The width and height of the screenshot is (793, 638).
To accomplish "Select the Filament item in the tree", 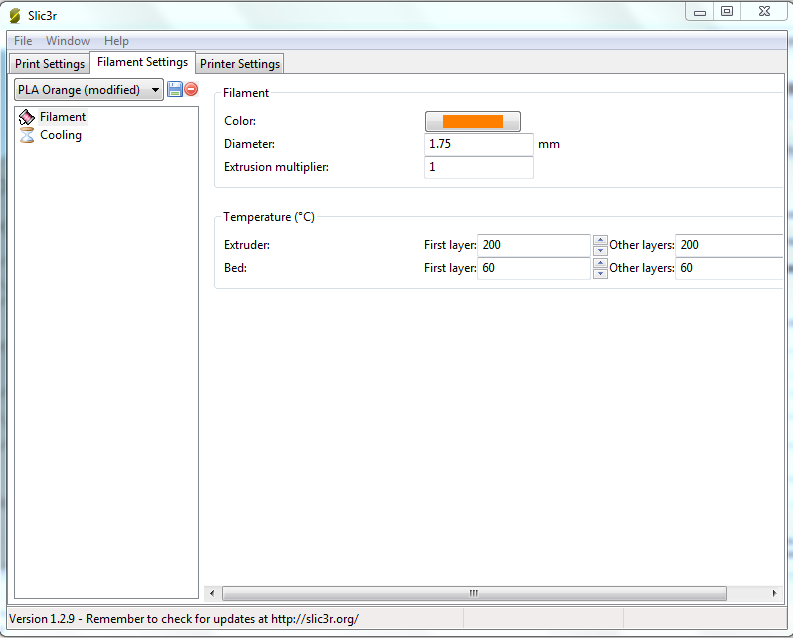I will click(x=63, y=117).
